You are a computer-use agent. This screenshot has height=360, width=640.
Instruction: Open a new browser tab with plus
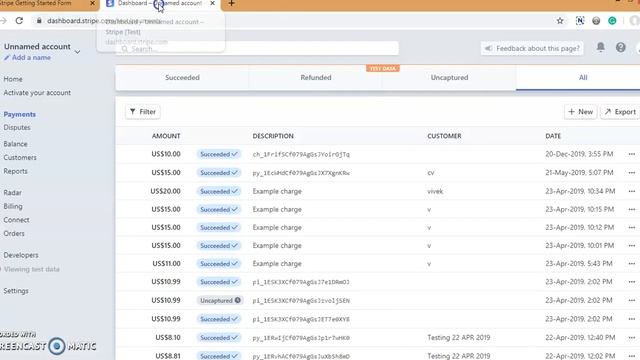click(231, 4)
